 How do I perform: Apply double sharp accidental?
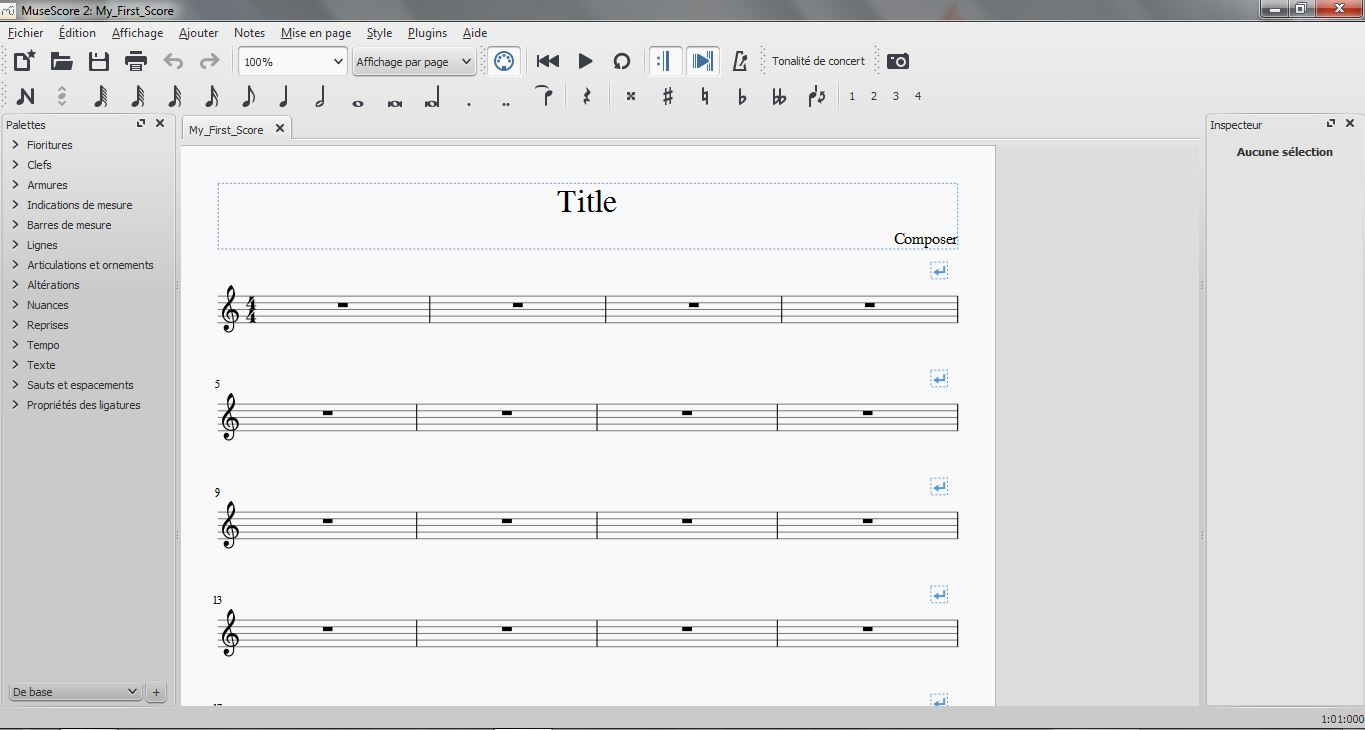pos(631,97)
